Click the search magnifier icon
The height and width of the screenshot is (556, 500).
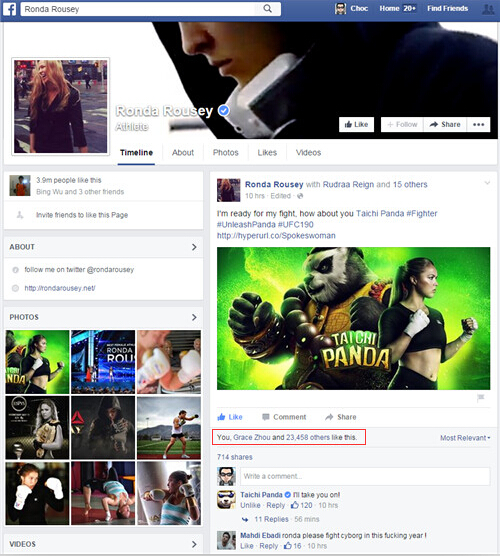(x=268, y=9)
